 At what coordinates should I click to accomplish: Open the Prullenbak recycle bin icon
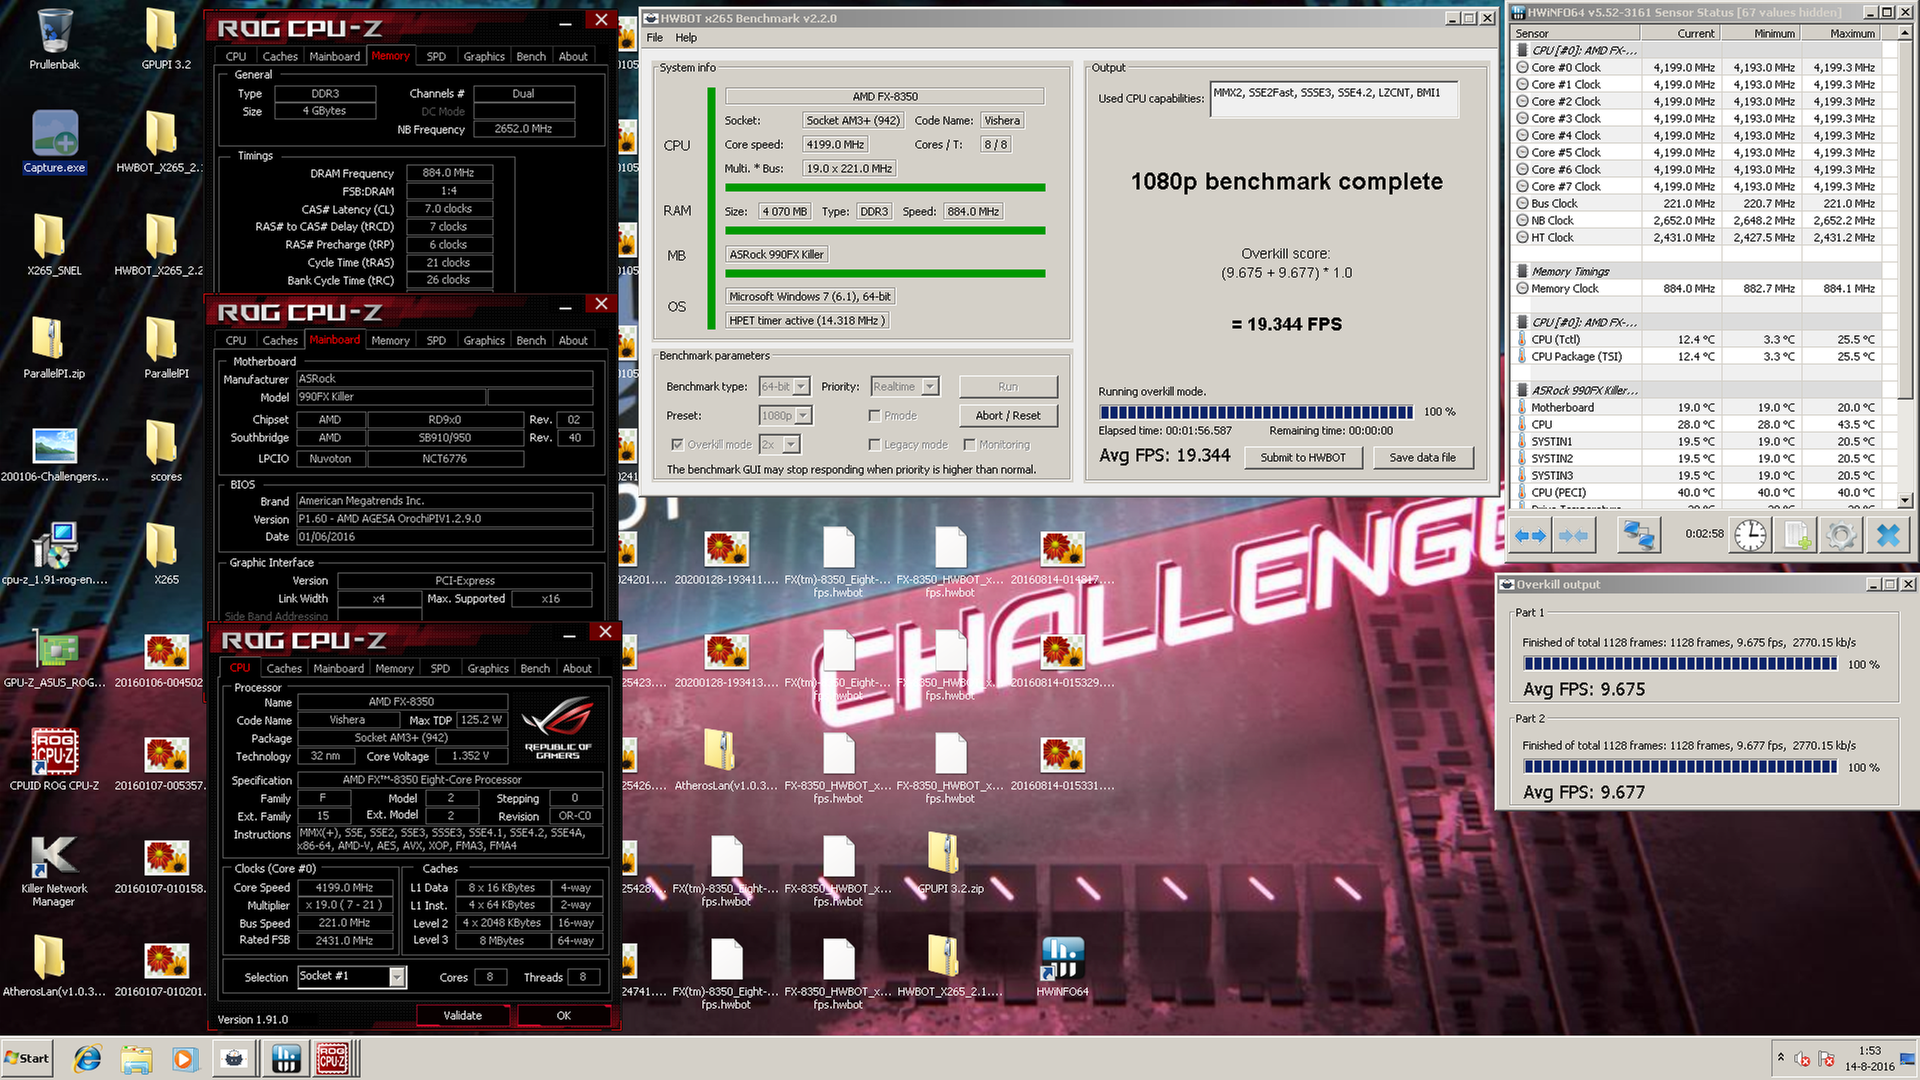click(54, 40)
